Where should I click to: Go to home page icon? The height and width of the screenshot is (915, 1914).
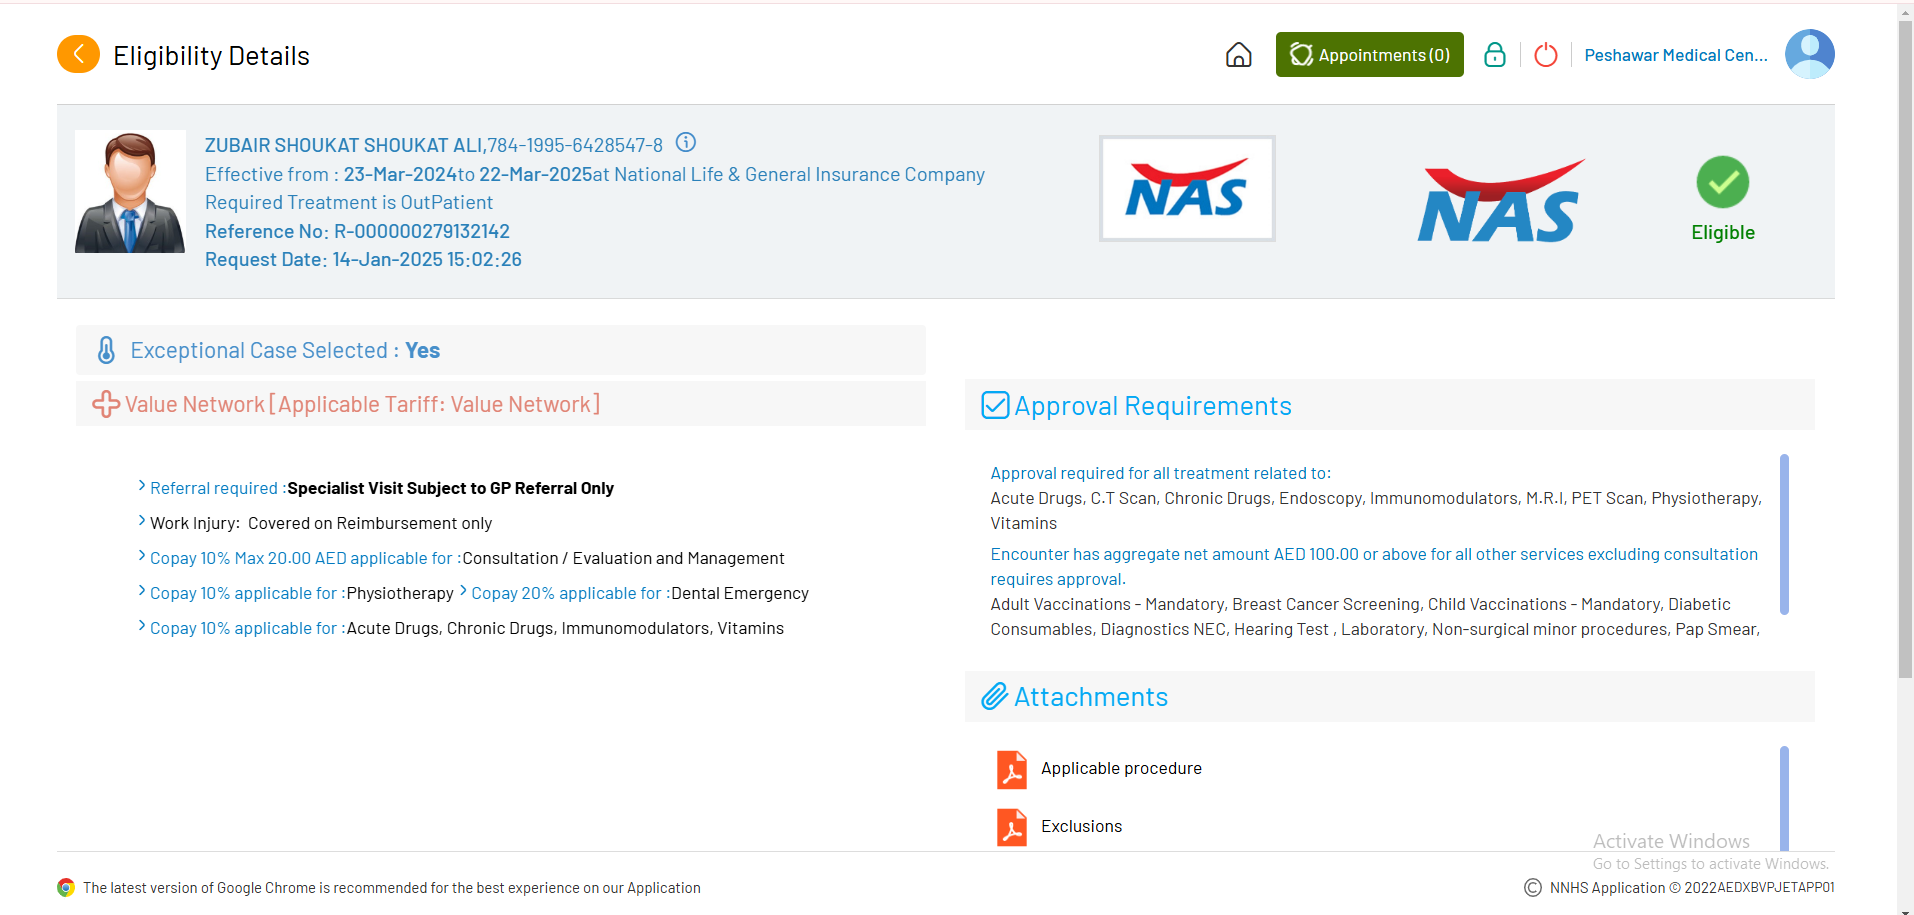coord(1238,55)
